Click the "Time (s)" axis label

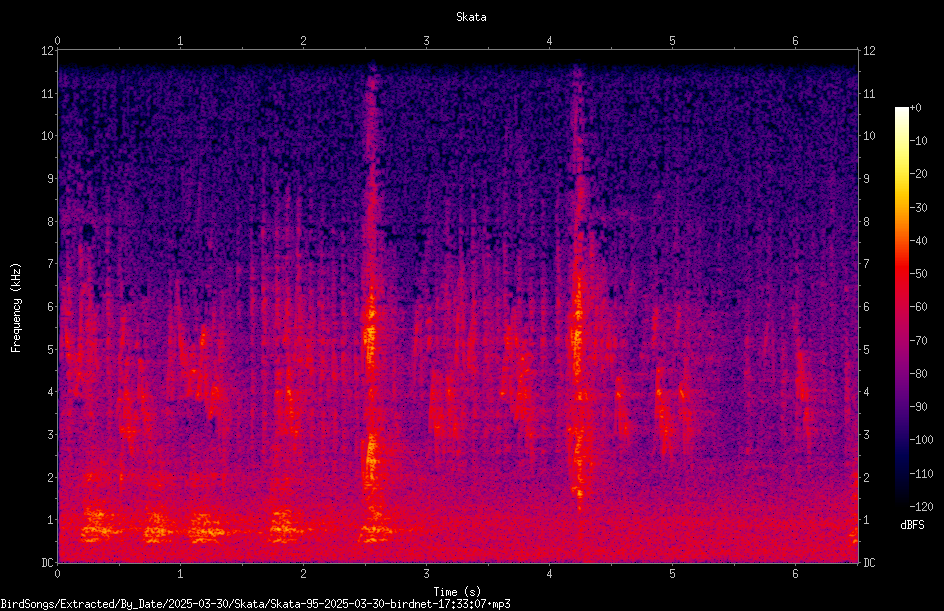point(457,592)
